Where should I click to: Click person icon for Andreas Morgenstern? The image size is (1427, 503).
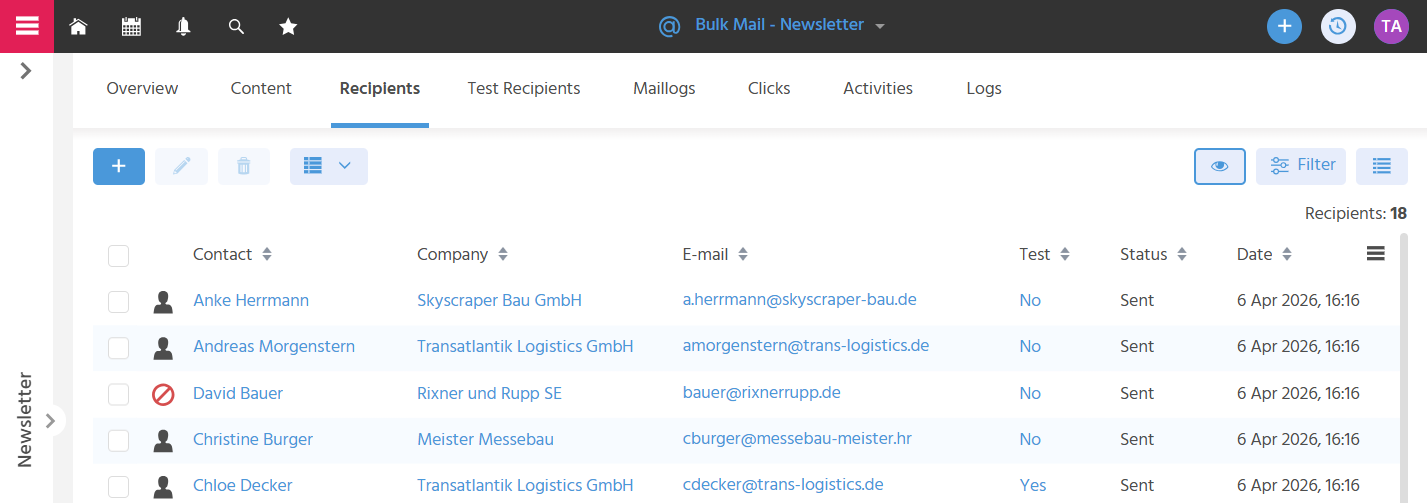point(163,347)
